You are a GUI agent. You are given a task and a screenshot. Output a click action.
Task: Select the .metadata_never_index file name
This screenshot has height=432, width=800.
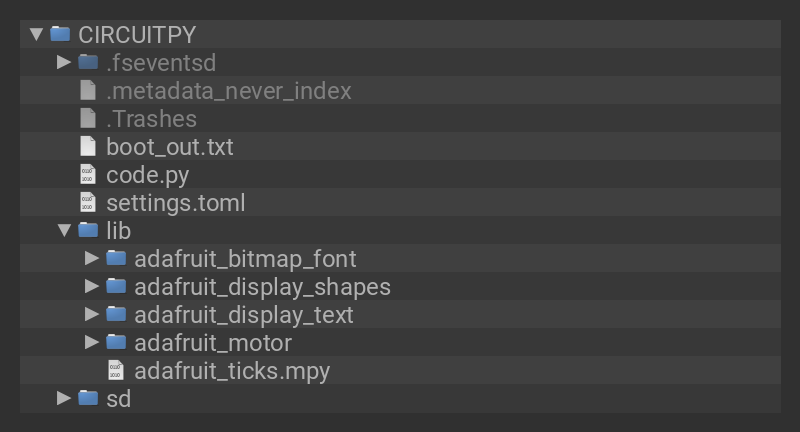pos(229,91)
